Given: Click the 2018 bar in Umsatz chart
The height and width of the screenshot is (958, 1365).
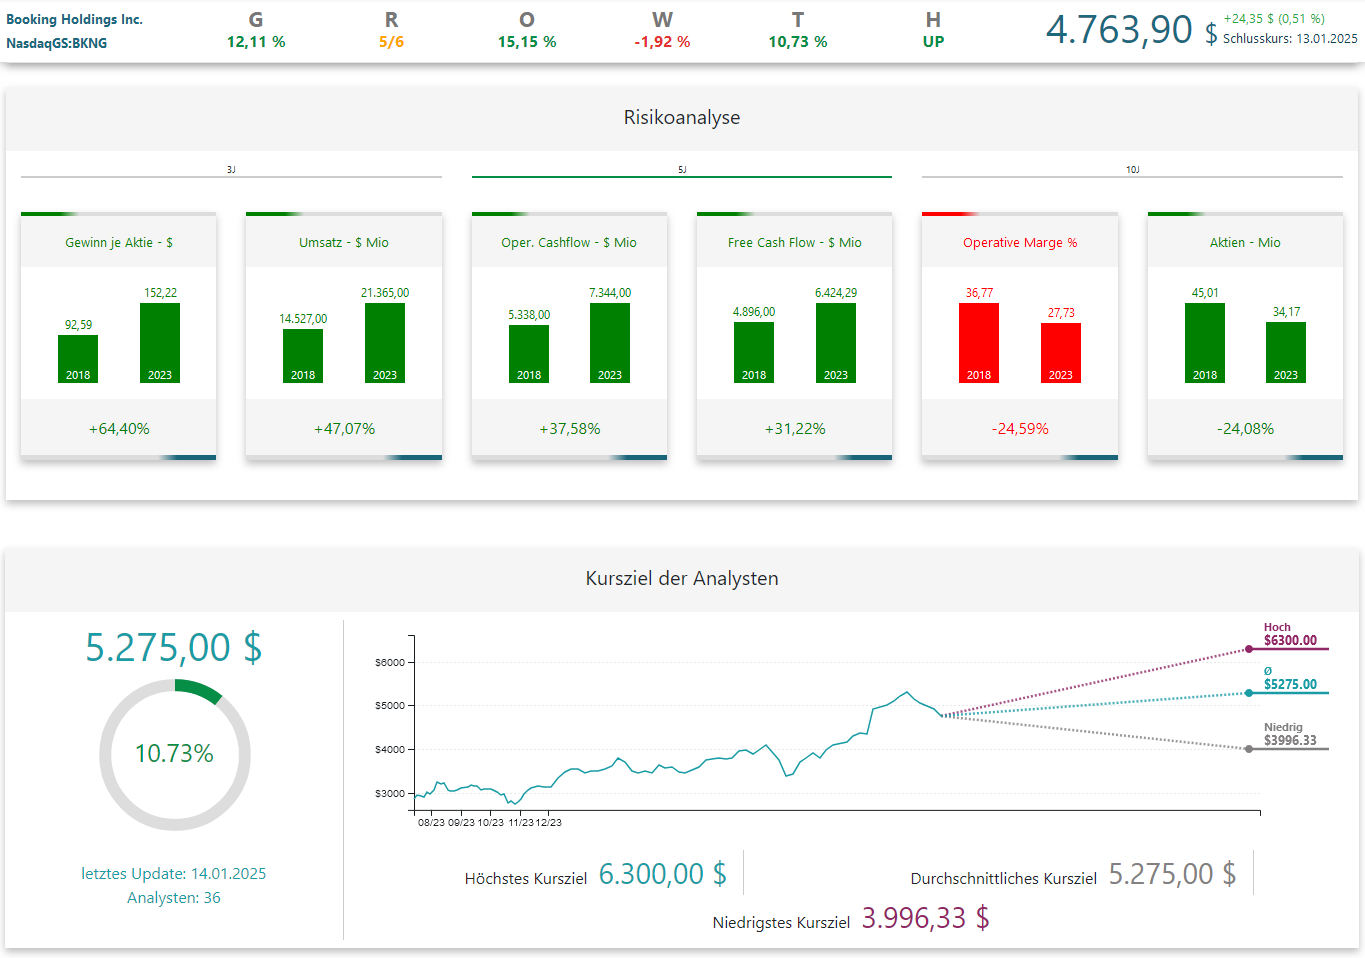Looking at the screenshot, I should click(303, 356).
